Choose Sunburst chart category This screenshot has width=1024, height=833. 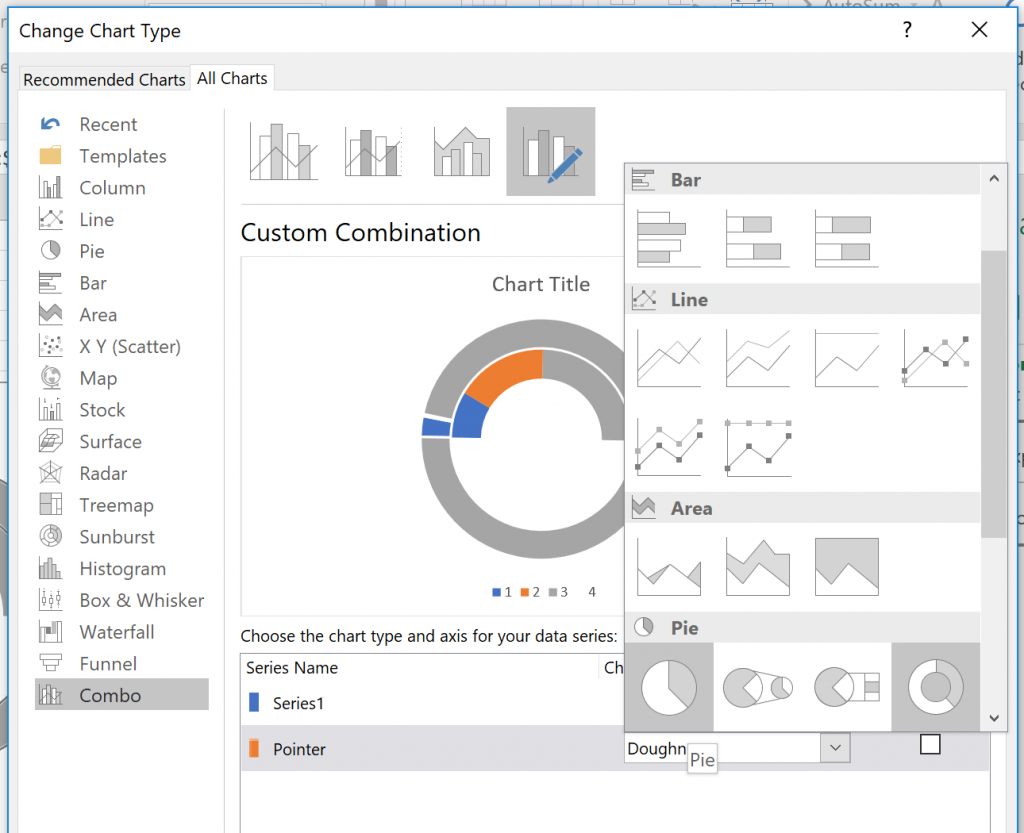[116, 537]
